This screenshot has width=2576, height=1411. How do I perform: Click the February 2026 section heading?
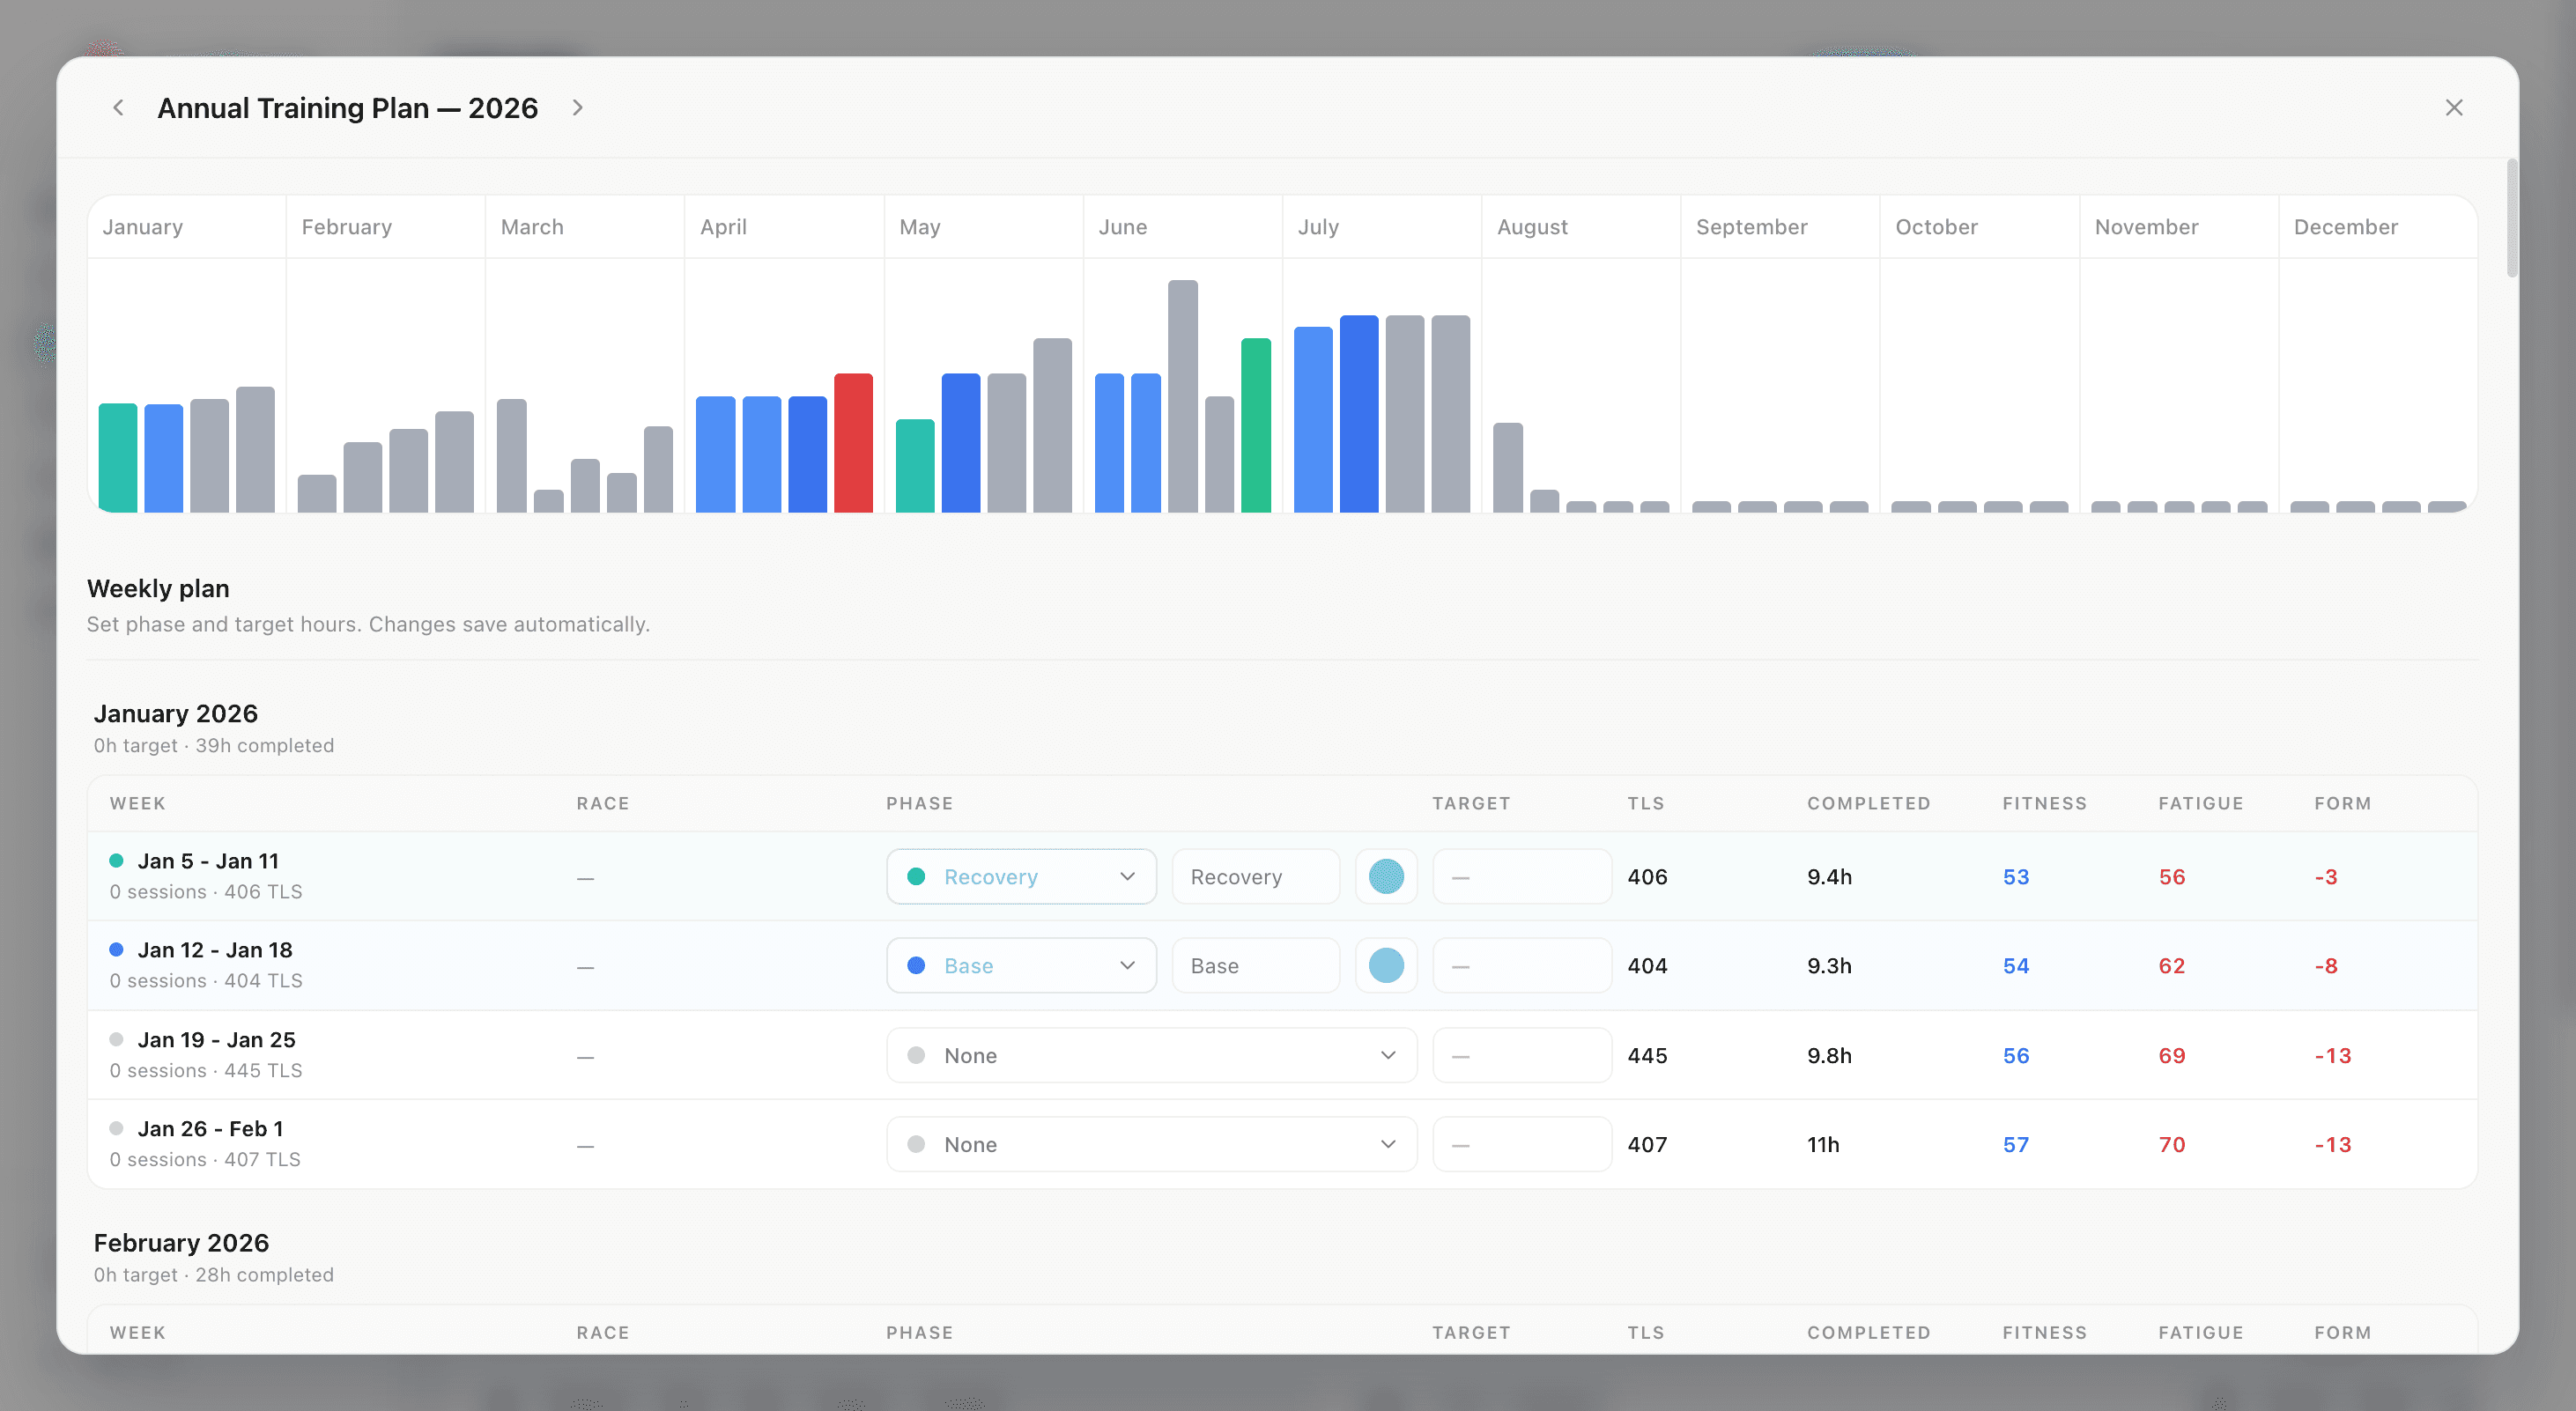[181, 1242]
